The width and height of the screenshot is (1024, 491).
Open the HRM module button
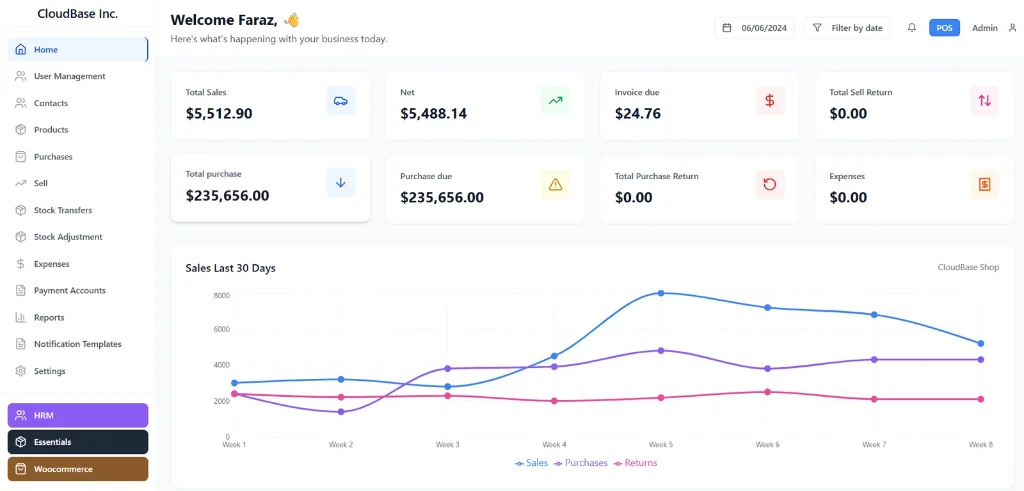click(x=78, y=415)
